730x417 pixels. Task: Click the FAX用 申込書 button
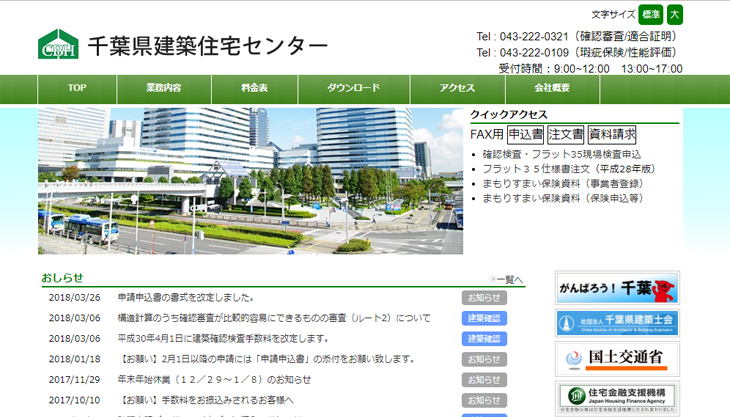[525, 134]
